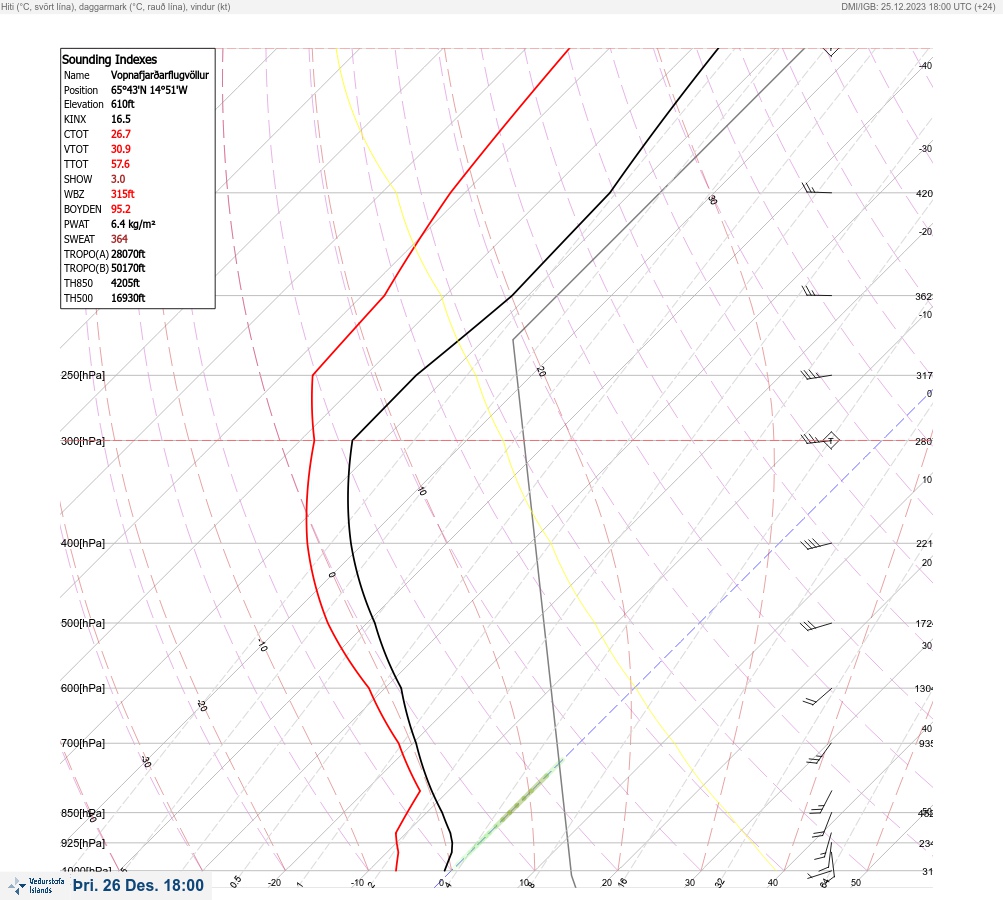Image resolution: width=1003 pixels, height=900 pixels.
Task: Select the BOYDEN value 95.2
Action: 121,209
